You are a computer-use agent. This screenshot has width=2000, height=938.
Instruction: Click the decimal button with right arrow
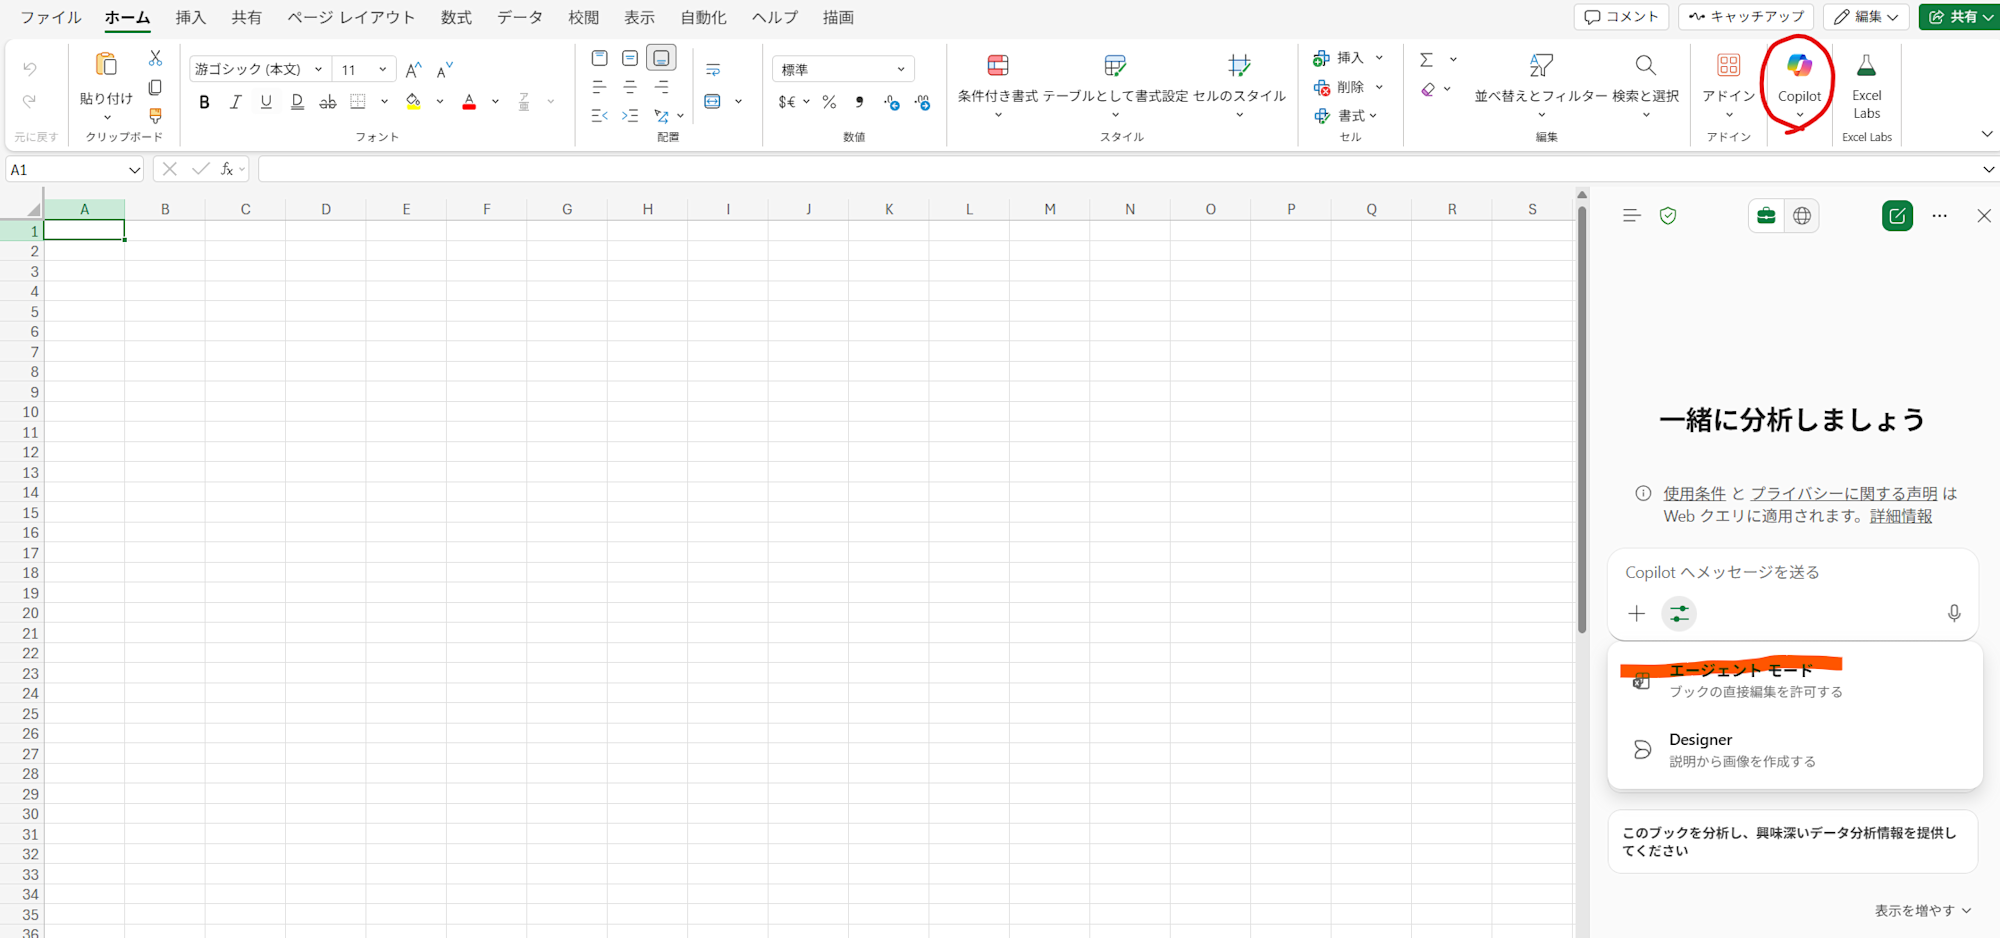(922, 102)
